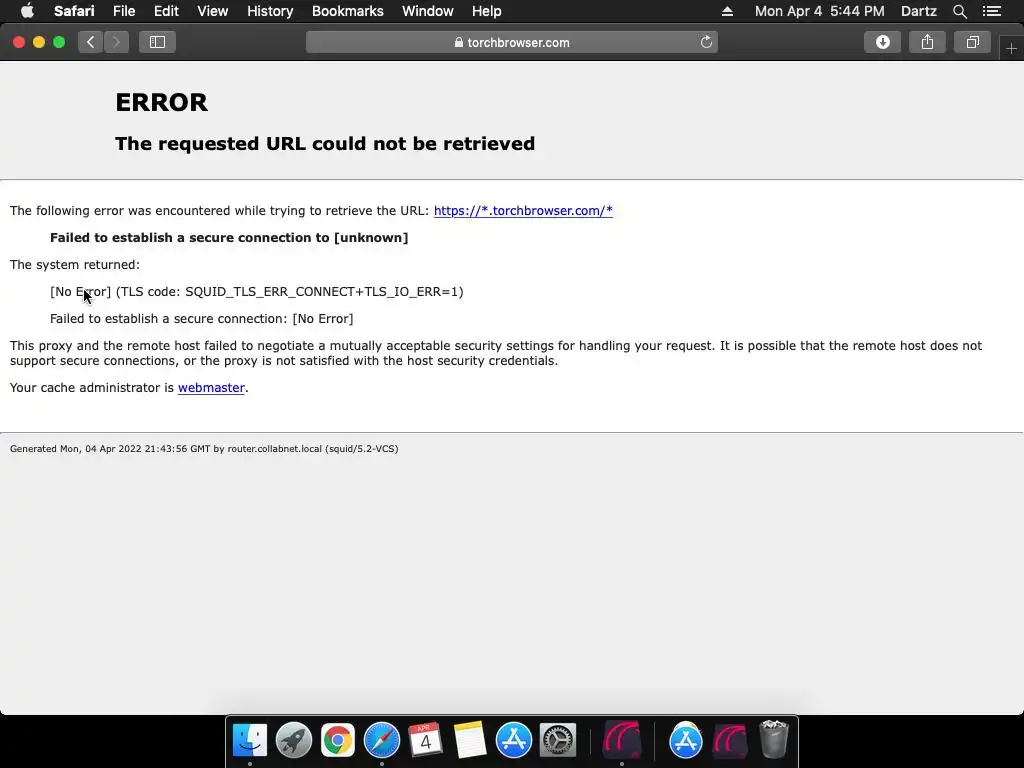Open the https://*.torchbrowser.com/* link
The width and height of the screenshot is (1024, 768).
pos(523,210)
